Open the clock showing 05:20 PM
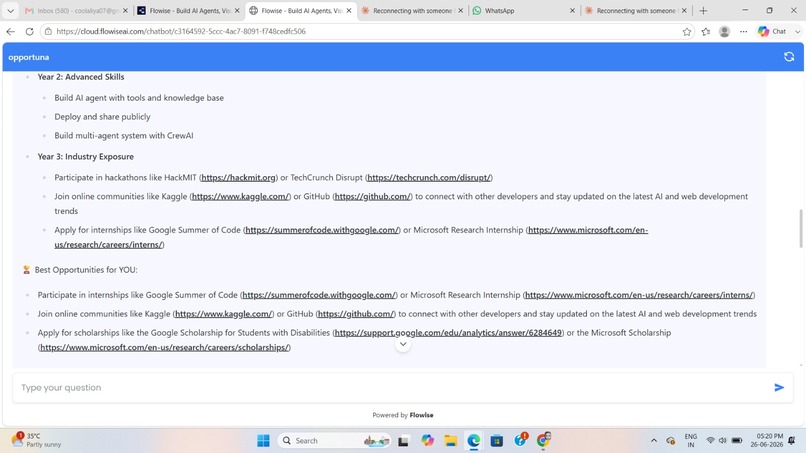This screenshot has height=453, width=806. 766,441
